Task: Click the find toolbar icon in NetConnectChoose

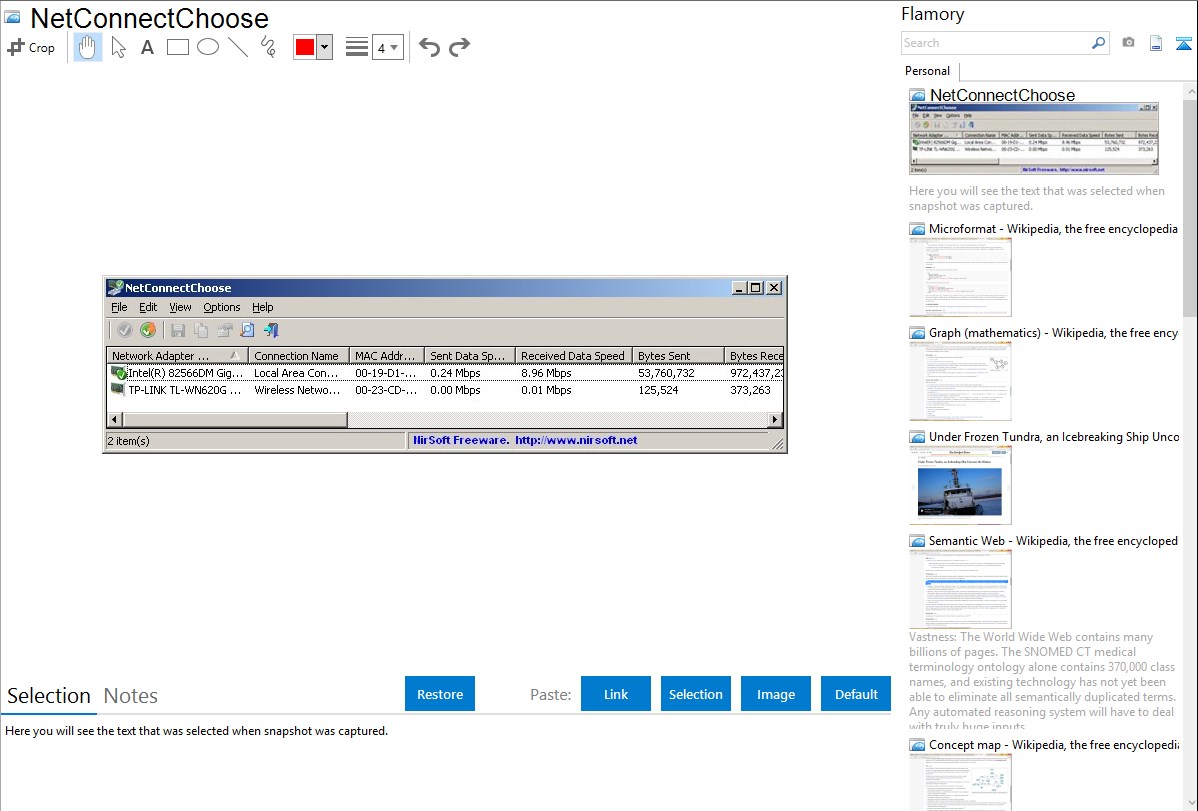Action: coord(248,330)
